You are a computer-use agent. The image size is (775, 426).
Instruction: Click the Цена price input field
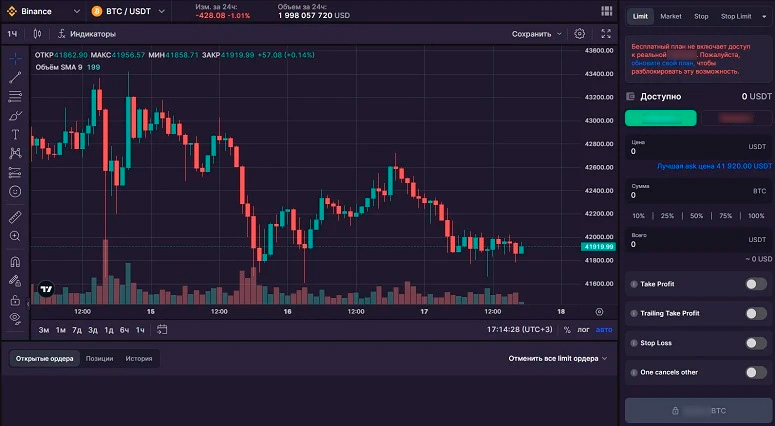pos(697,152)
